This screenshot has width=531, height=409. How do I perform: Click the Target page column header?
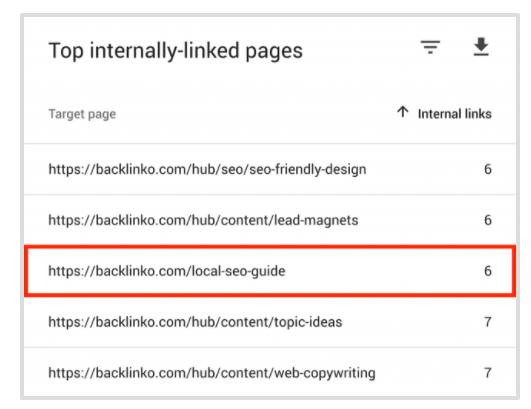pyautogui.click(x=82, y=114)
